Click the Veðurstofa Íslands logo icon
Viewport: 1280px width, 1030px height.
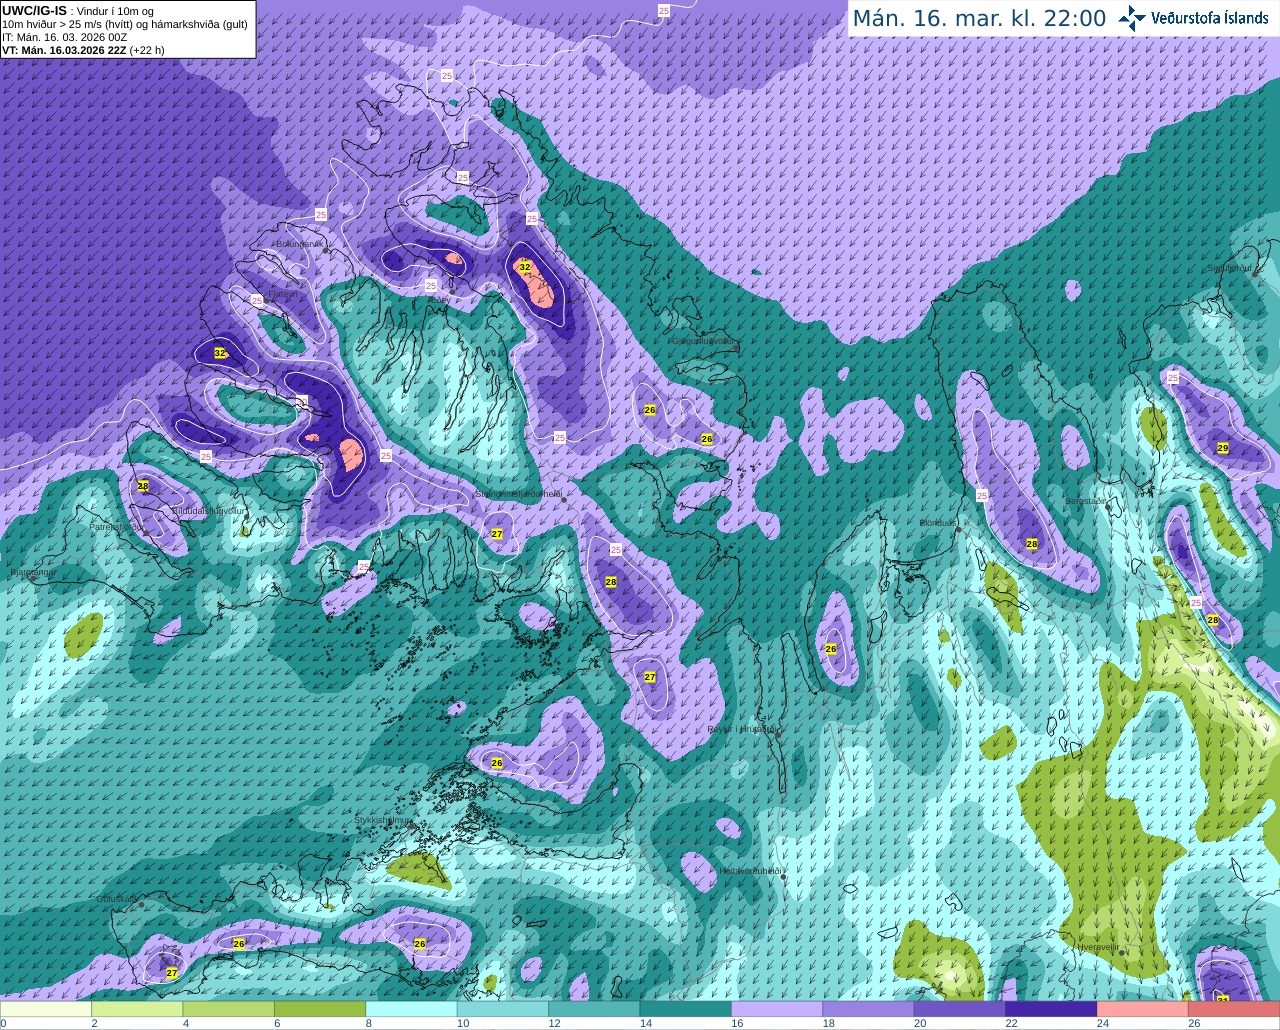coord(1132,18)
